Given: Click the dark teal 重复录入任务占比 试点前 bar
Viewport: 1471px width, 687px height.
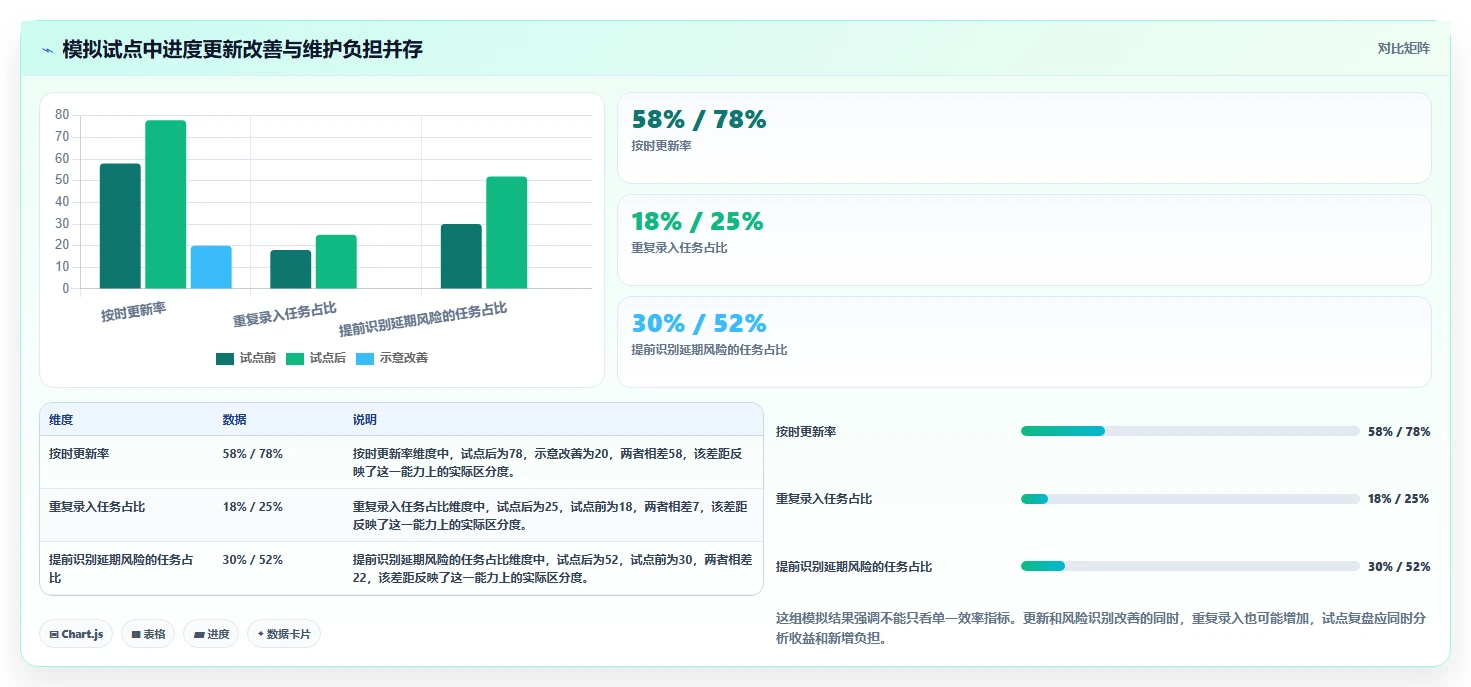Looking at the screenshot, I should pyautogui.click(x=290, y=269).
